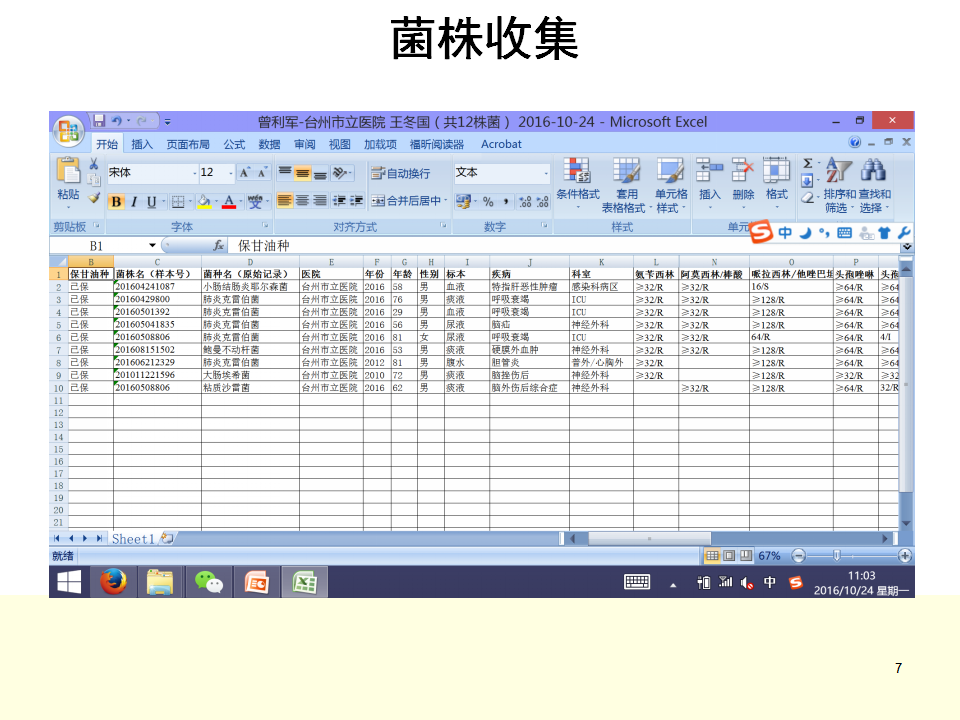Switch to Page Layout view in status bar
960x720 pixels.
coord(729,555)
